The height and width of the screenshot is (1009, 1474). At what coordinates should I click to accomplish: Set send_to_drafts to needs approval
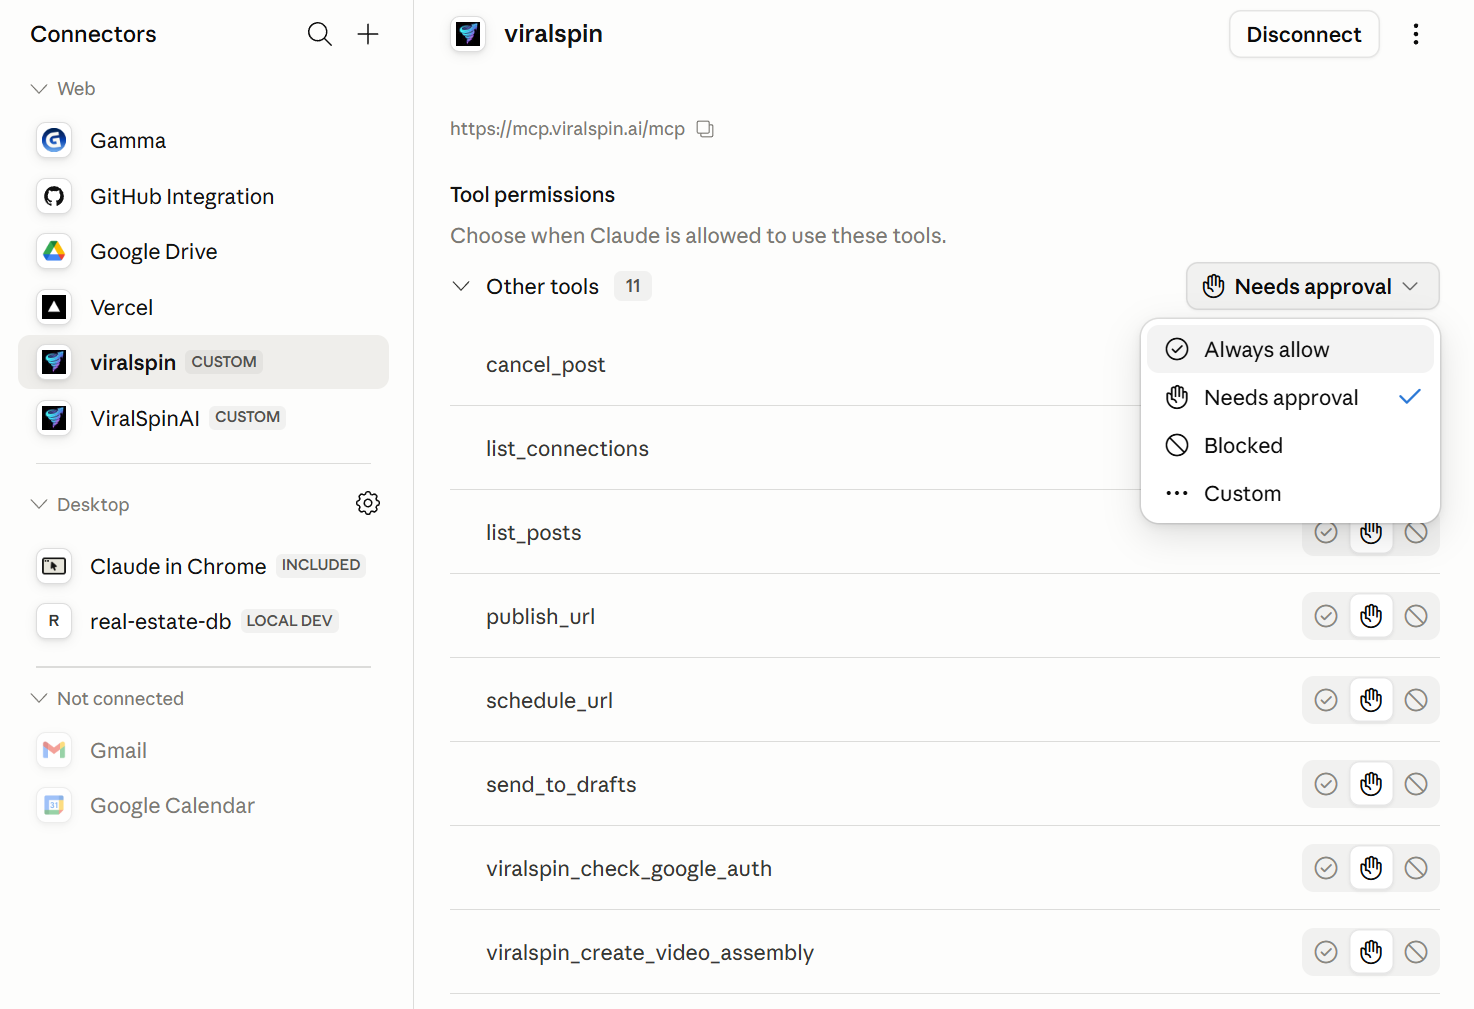click(x=1371, y=784)
